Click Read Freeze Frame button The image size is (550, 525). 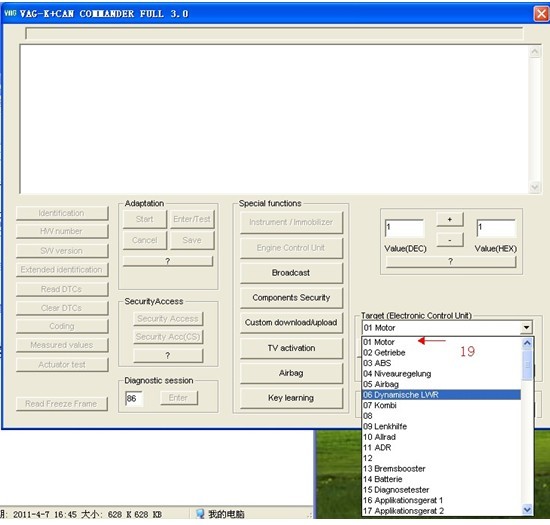(x=62, y=404)
